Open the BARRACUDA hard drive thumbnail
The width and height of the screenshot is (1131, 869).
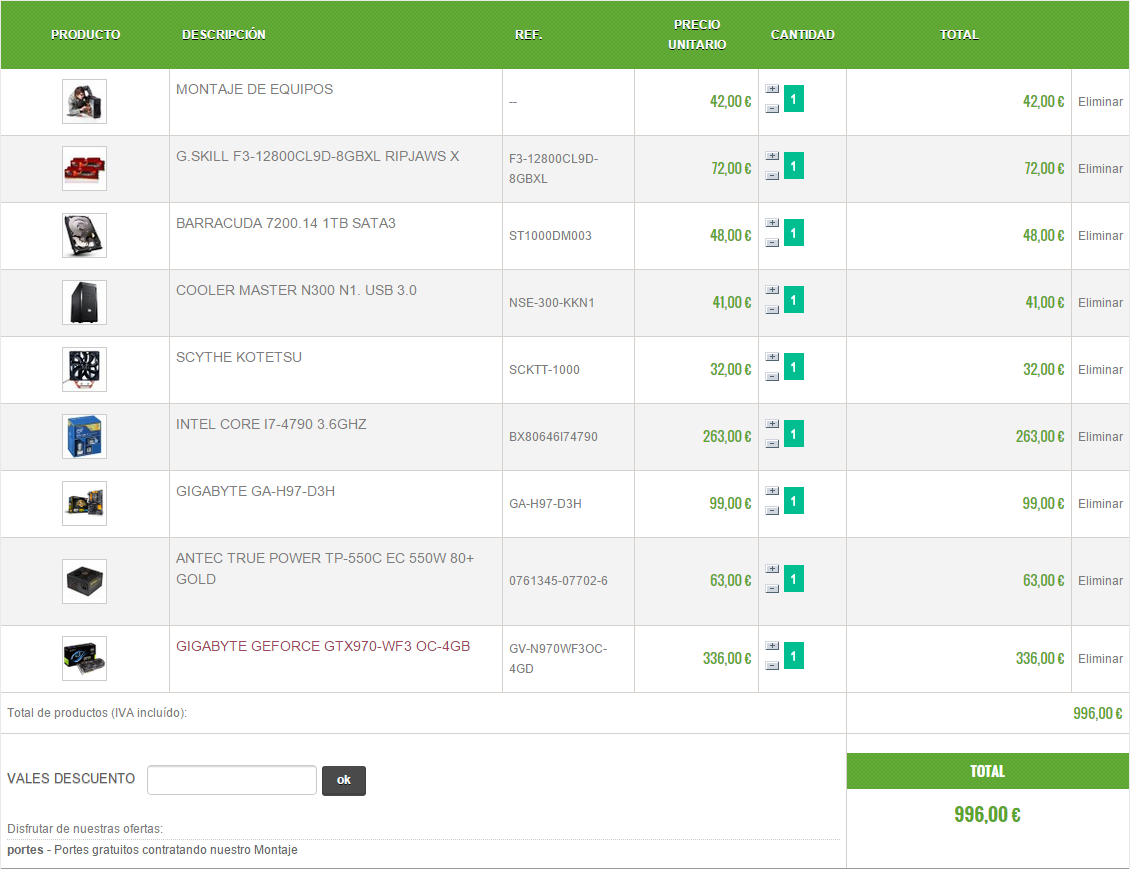pyautogui.click(x=84, y=236)
